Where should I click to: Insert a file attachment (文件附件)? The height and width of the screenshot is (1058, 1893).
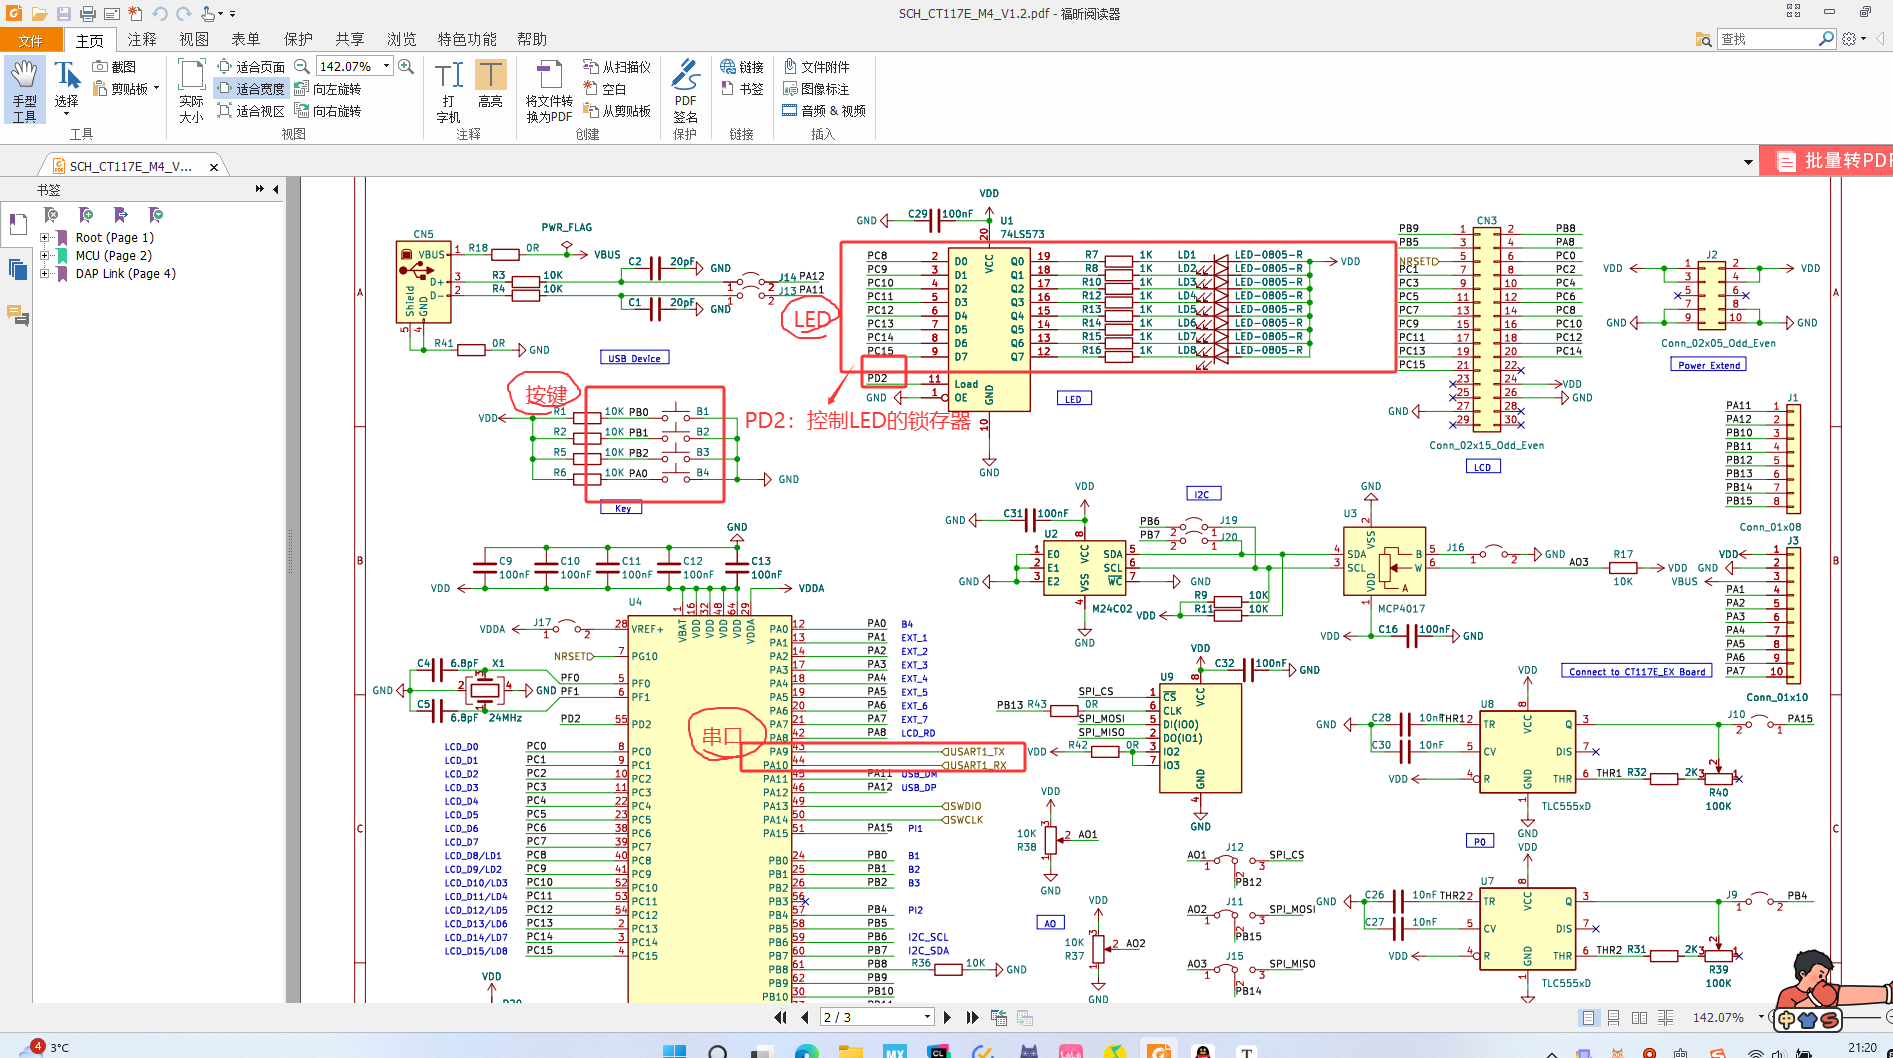[x=817, y=66]
